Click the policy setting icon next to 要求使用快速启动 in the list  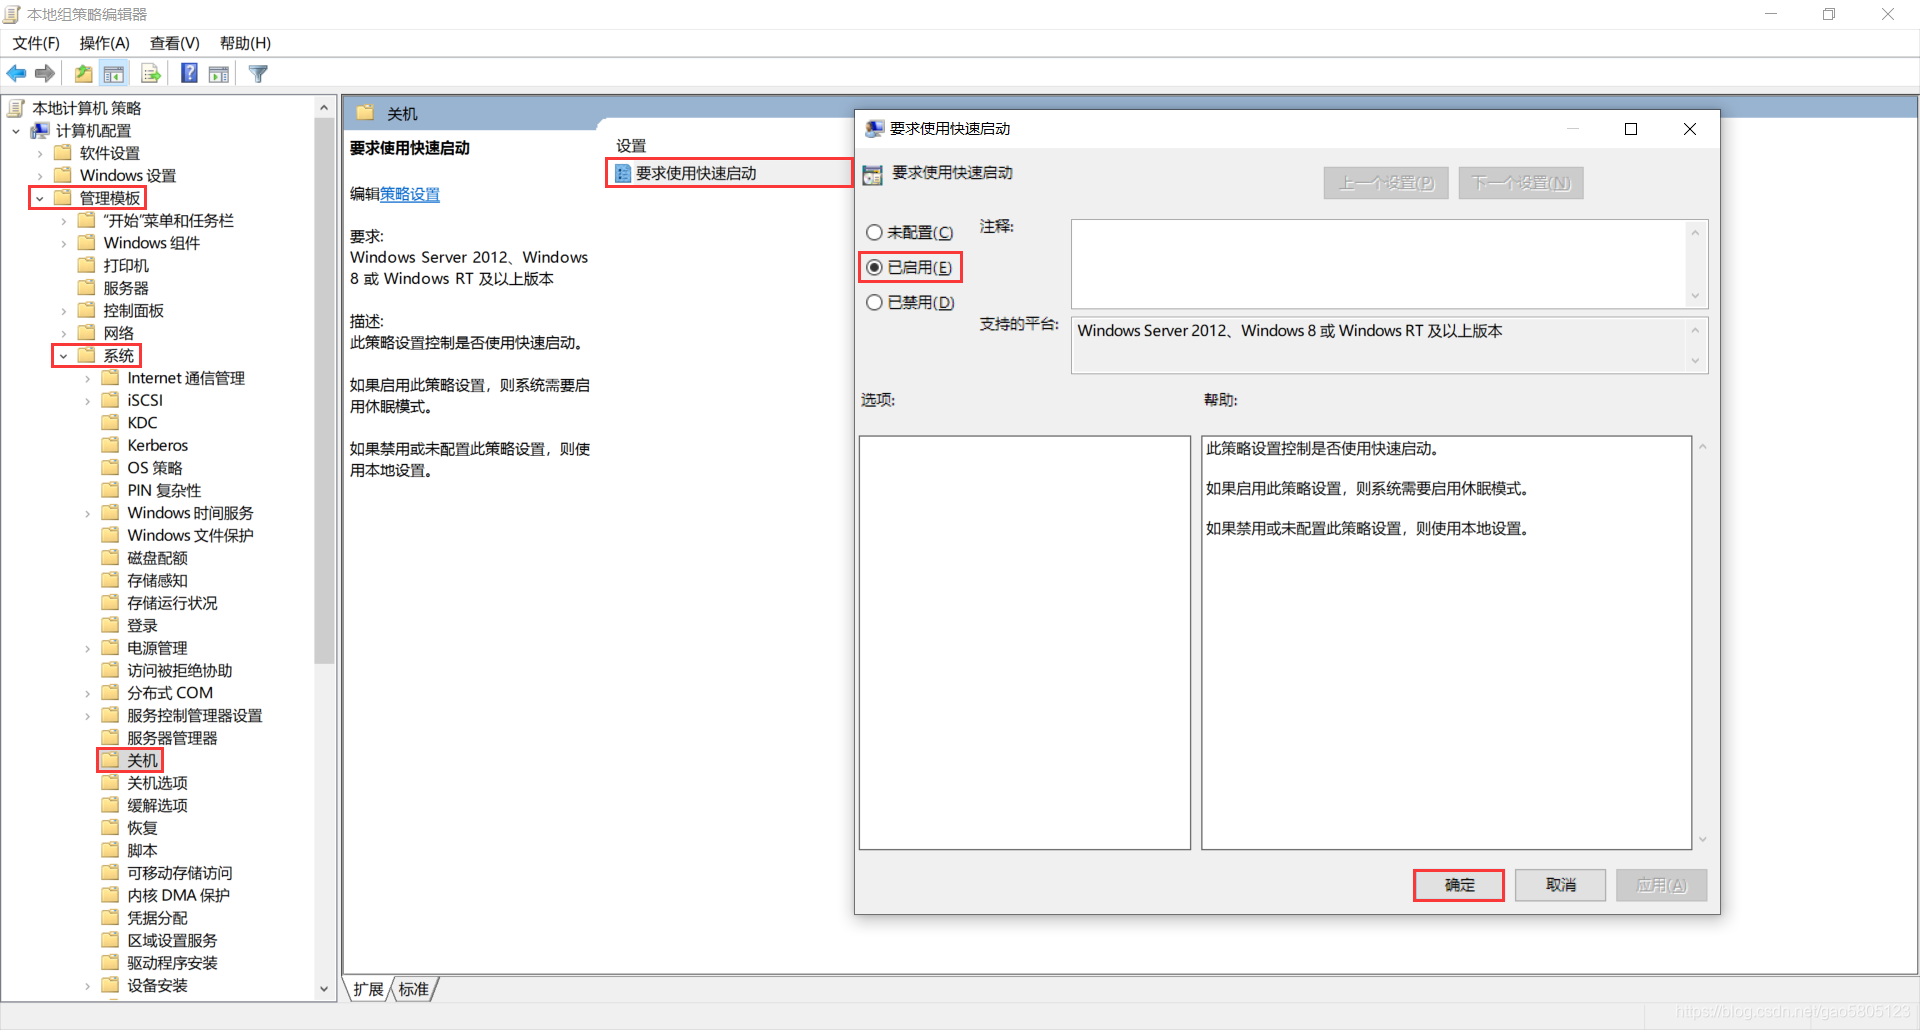point(623,173)
